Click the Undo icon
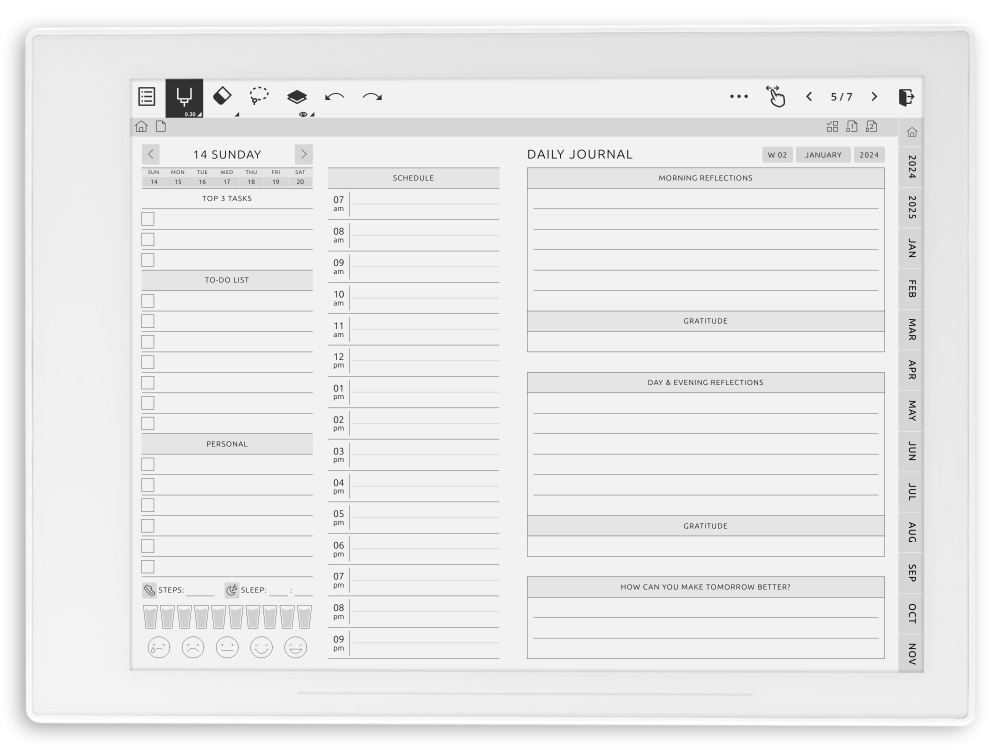 coord(335,95)
